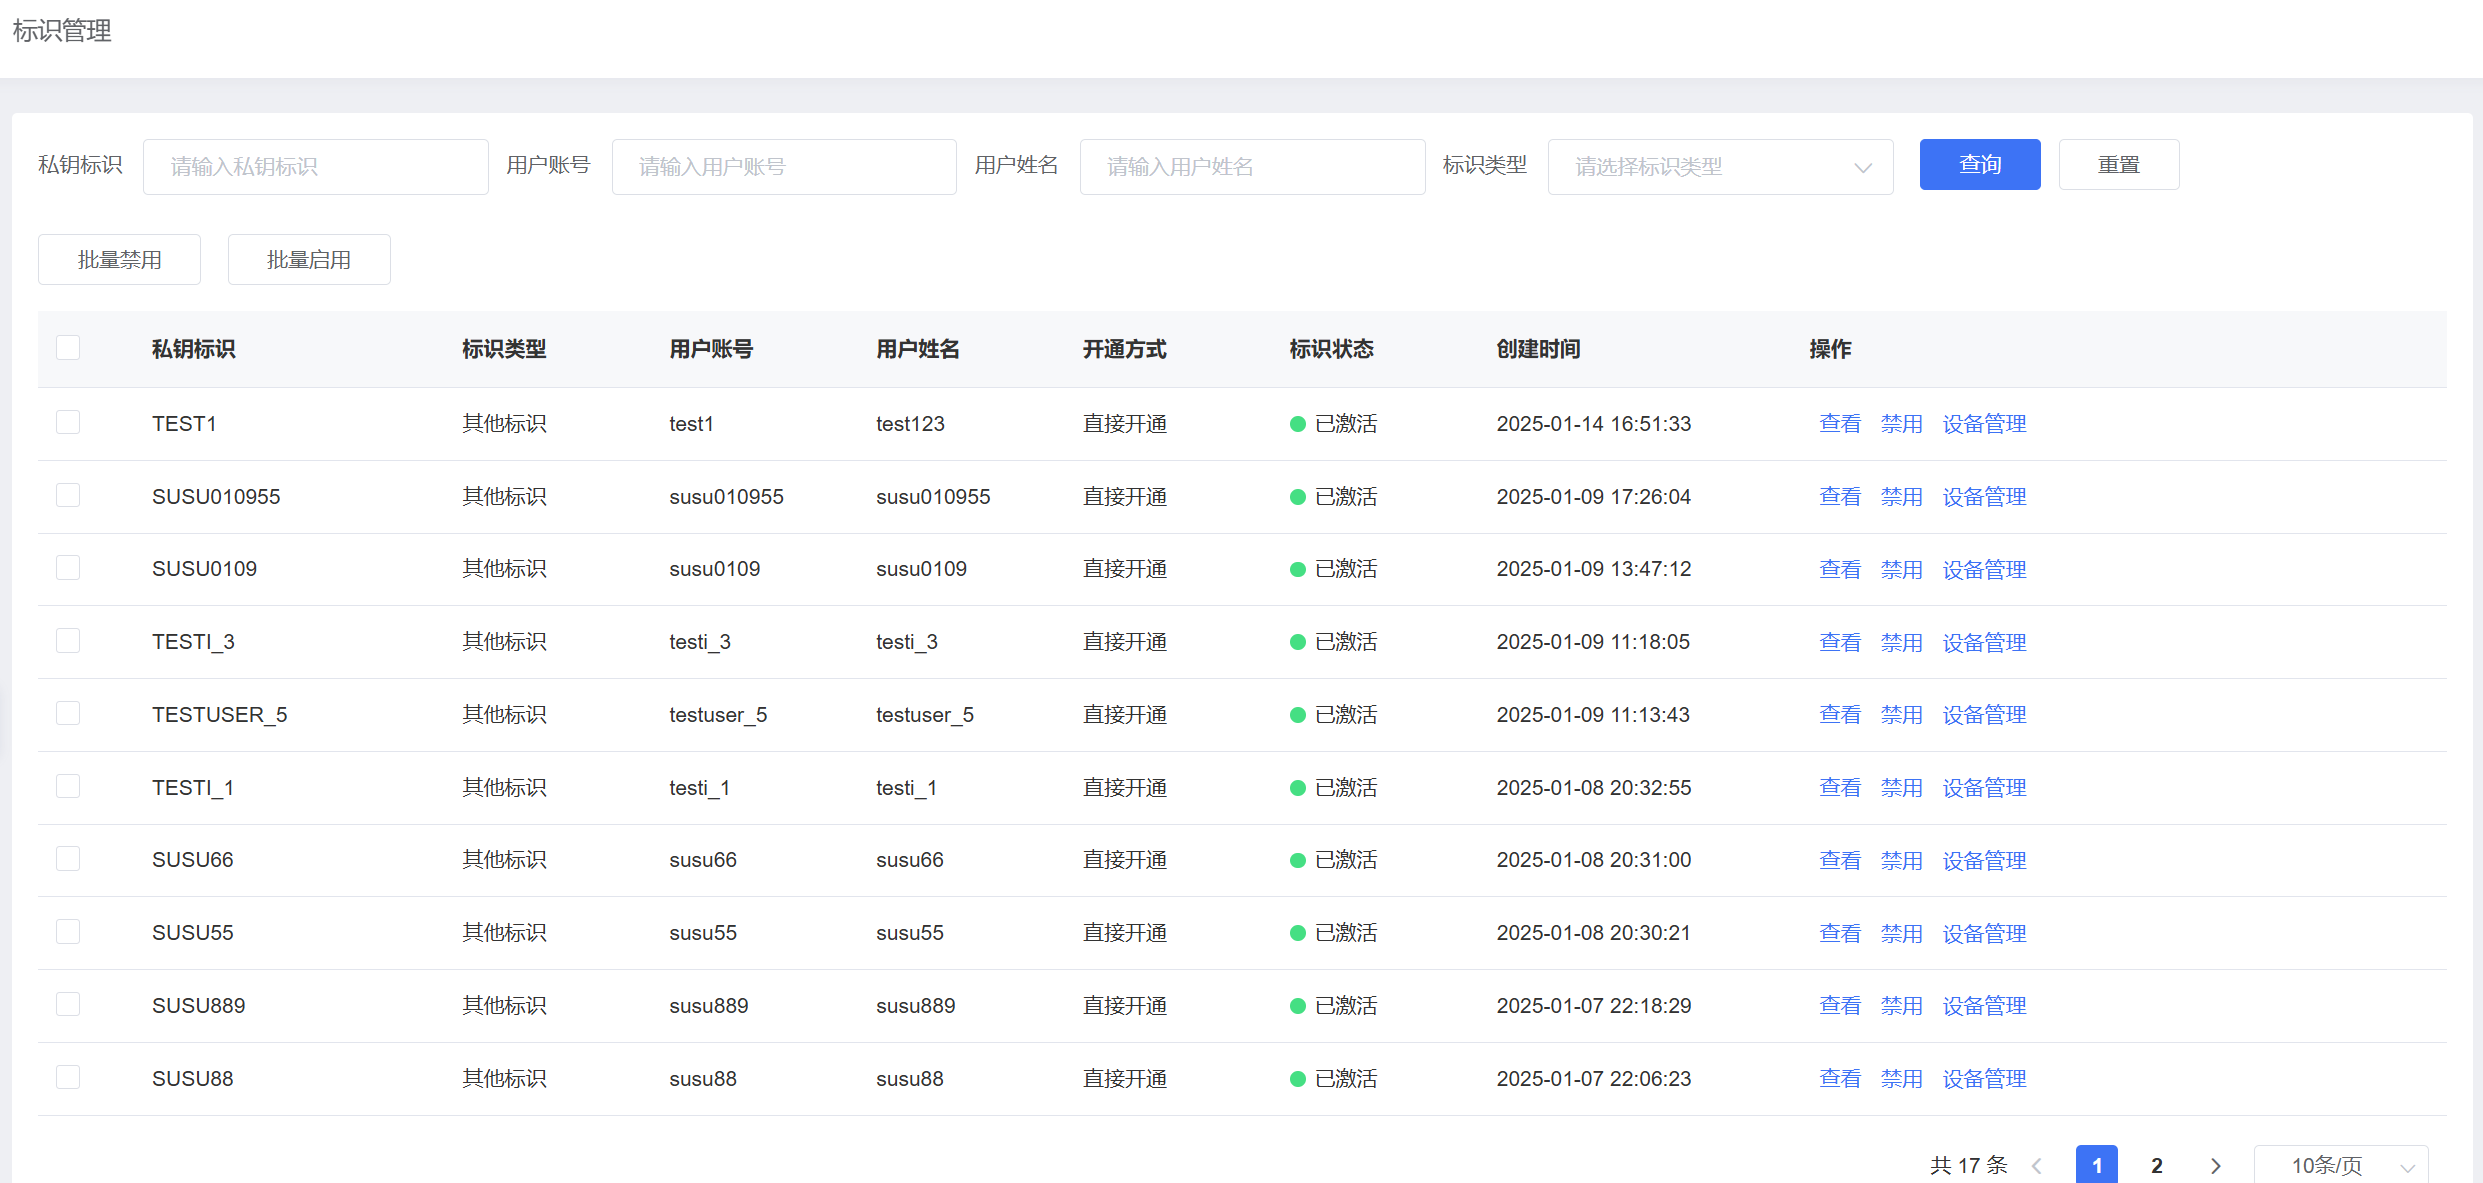Open the 10条/页 page size dropdown

tap(2341, 1166)
